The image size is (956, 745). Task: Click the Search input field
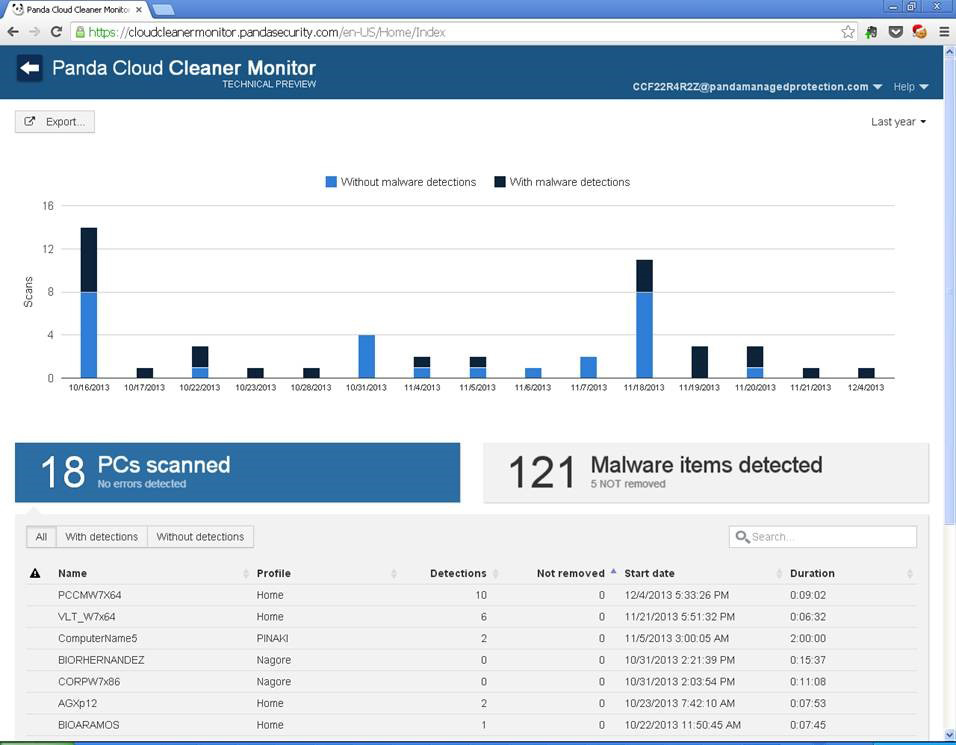[822, 536]
